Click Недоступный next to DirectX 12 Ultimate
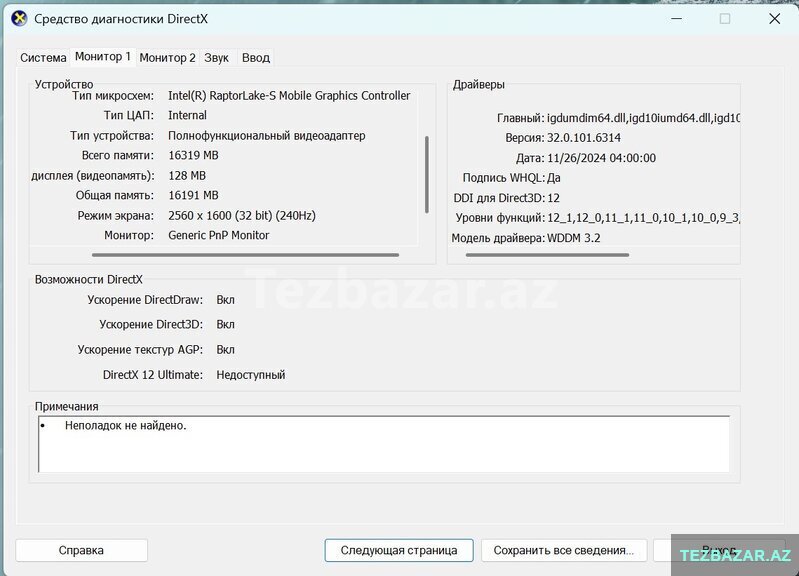799x576 pixels. coord(251,375)
